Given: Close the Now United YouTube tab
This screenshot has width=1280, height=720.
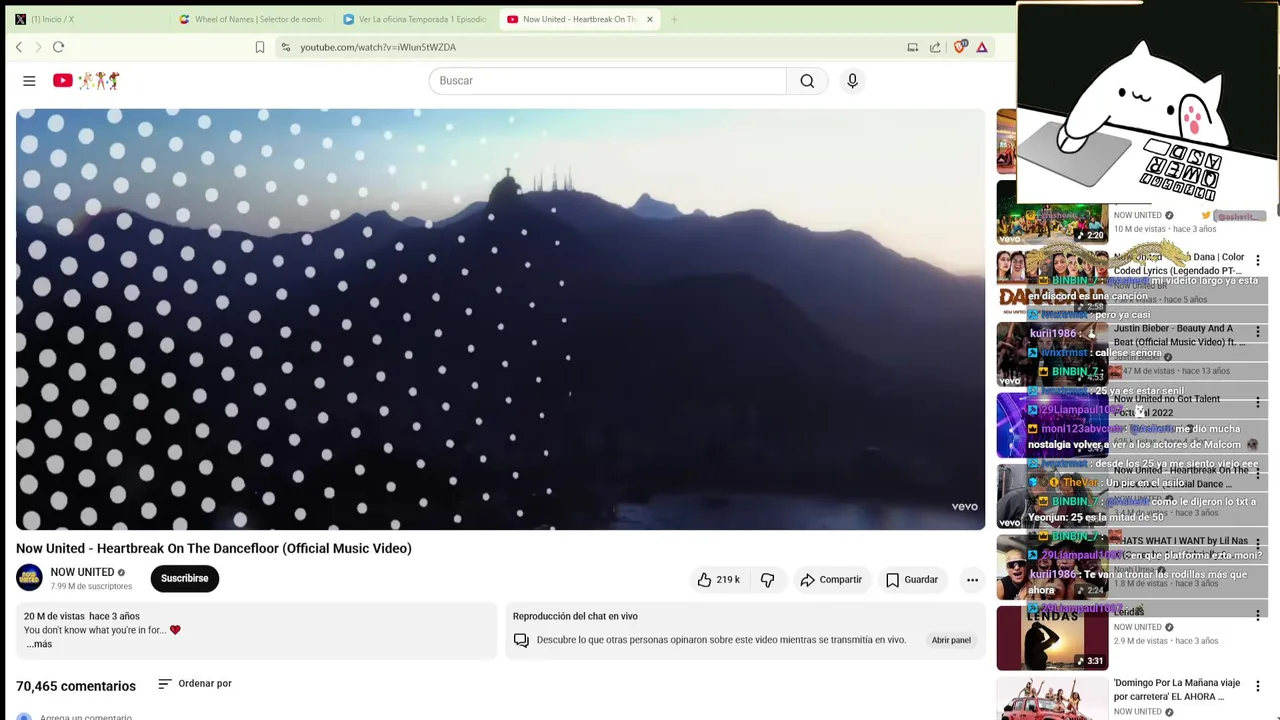Looking at the screenshot, I should pos(650,19).
